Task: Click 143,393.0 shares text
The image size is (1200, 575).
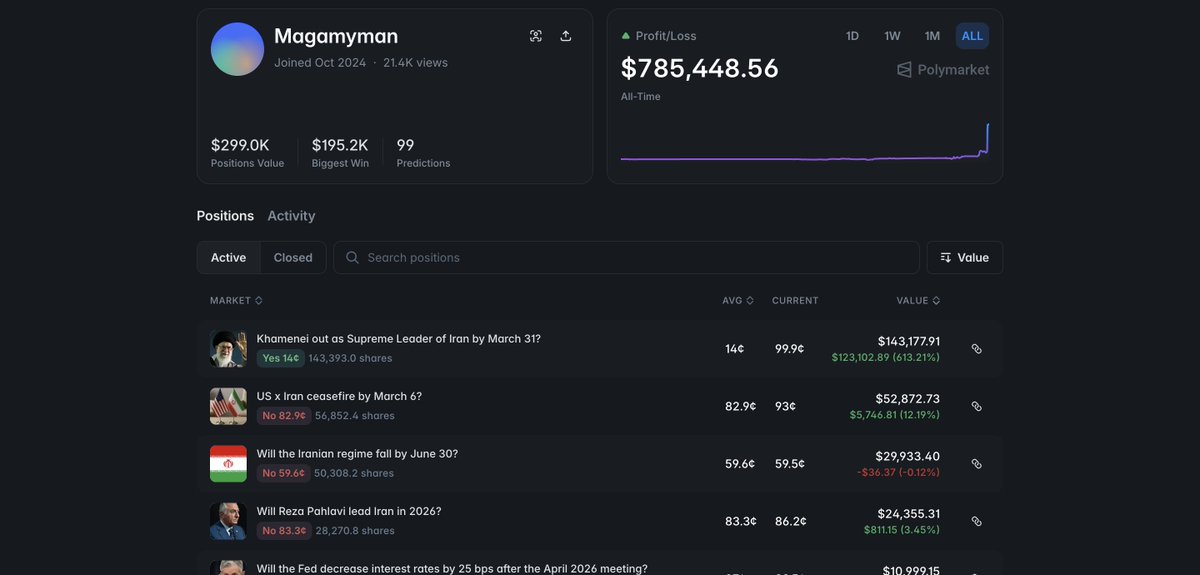Action: (x=350, y=358)
